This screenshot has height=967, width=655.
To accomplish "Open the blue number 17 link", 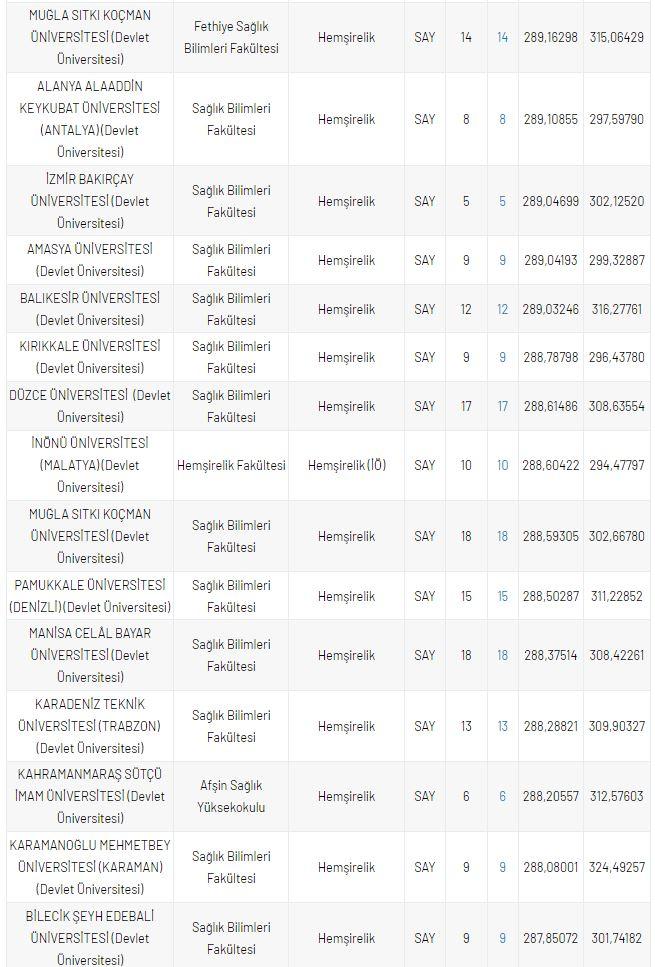I will click(x=502, y=406).
